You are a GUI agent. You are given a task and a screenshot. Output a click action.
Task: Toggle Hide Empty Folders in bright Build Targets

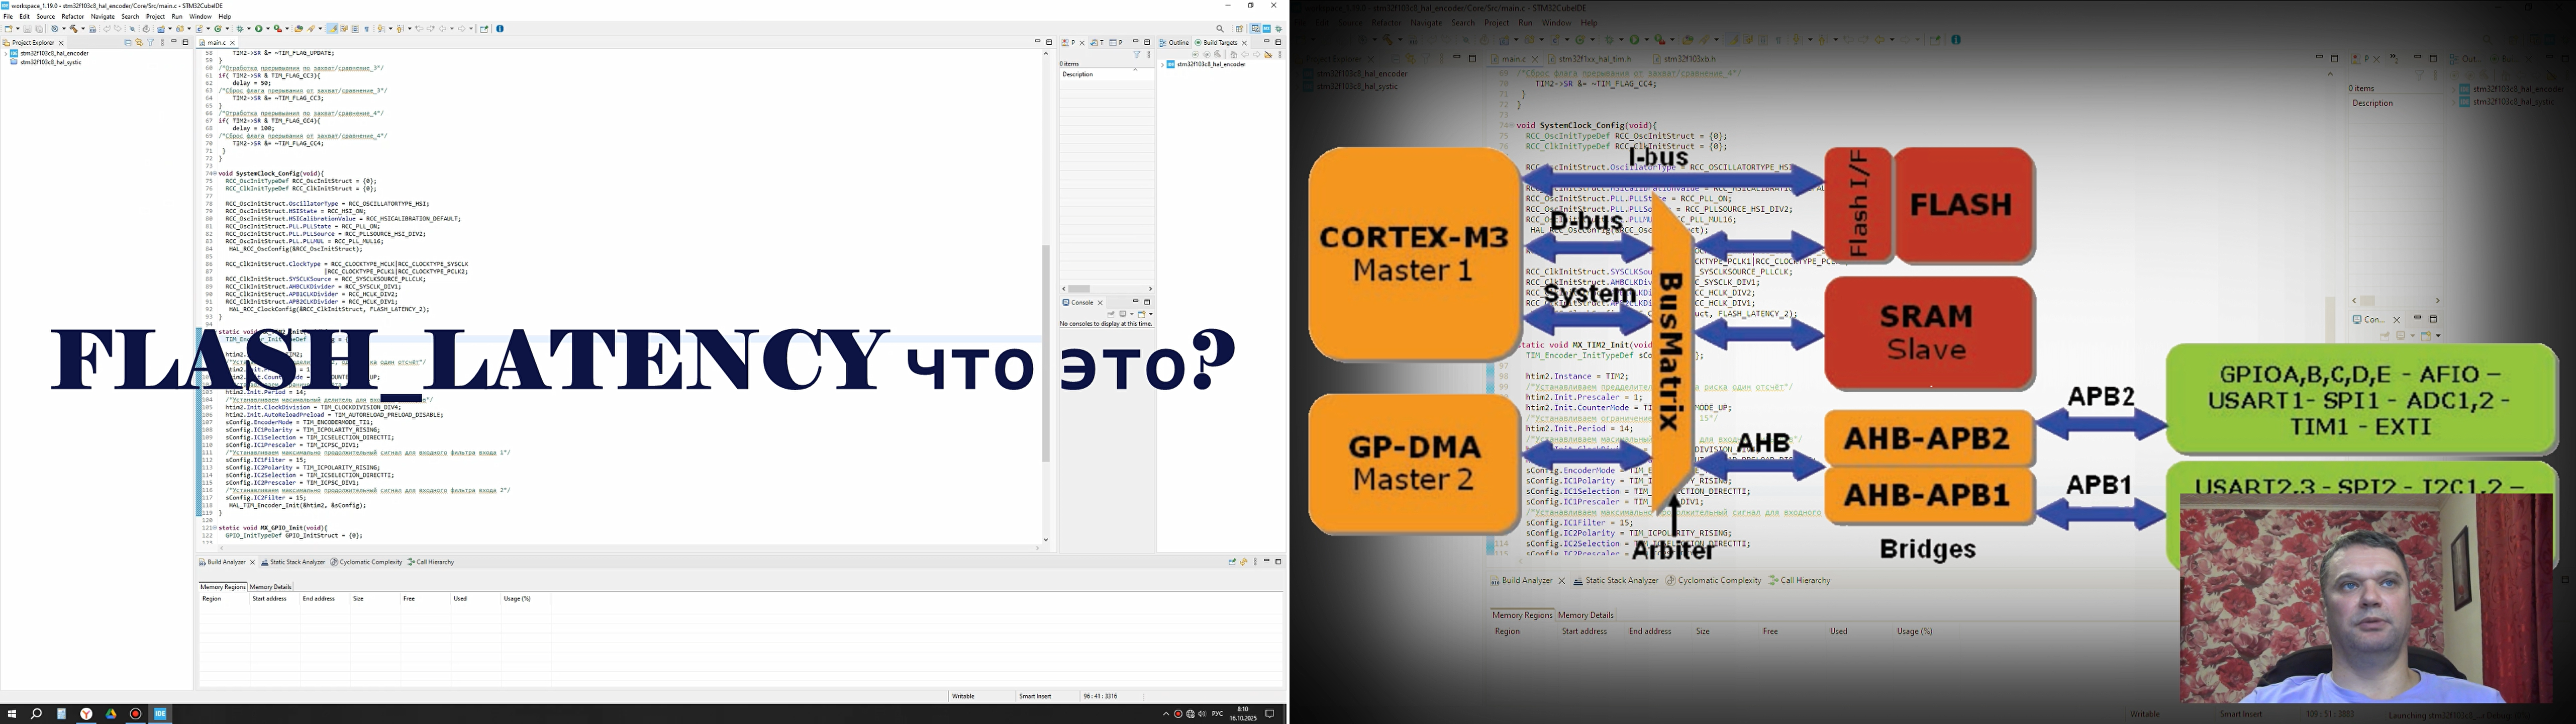click(1268, 55)
